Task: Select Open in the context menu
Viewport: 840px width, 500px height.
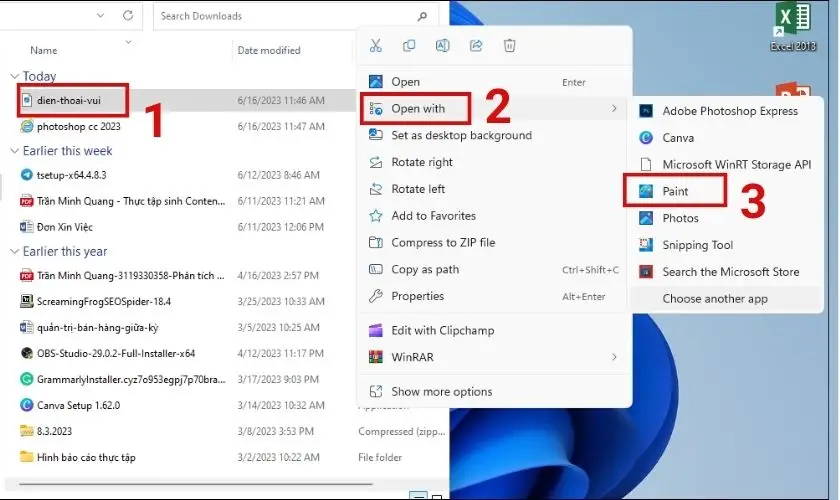Action: [494, 82]
